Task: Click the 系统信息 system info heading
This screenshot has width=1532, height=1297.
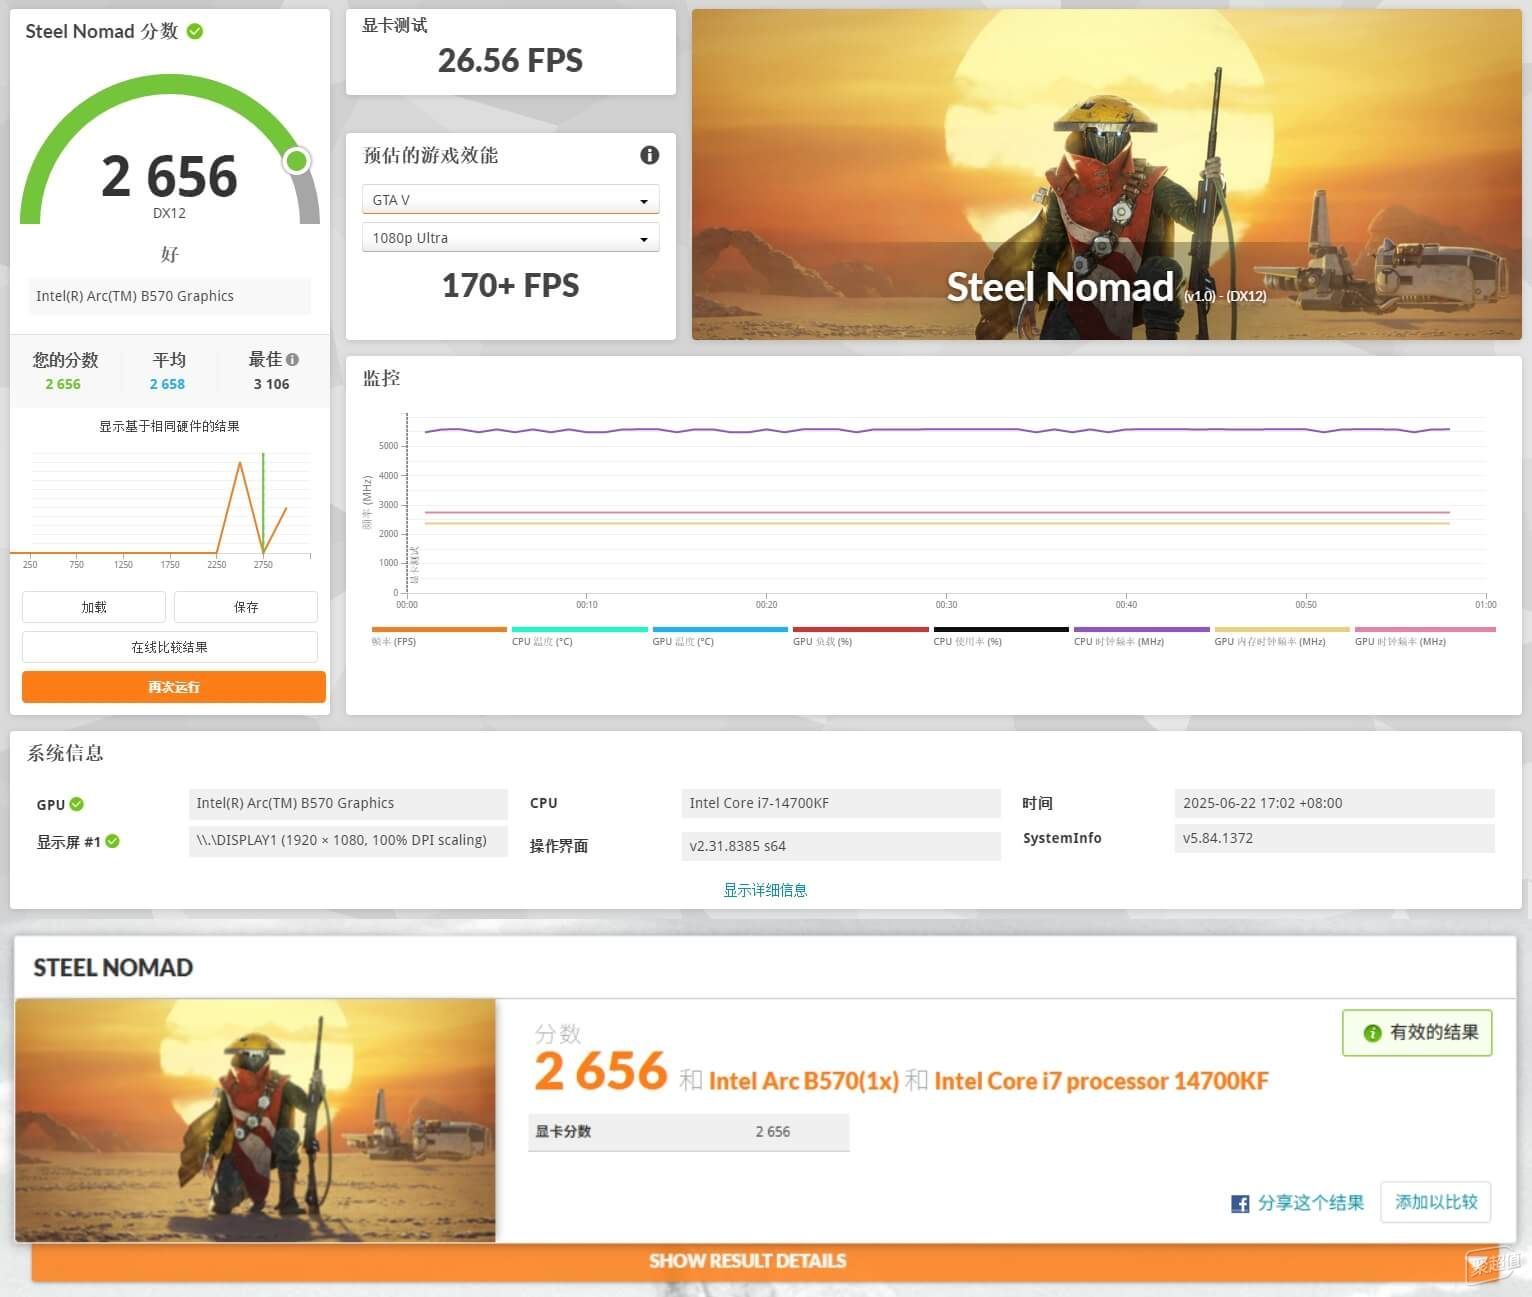Action: point(65,753)
